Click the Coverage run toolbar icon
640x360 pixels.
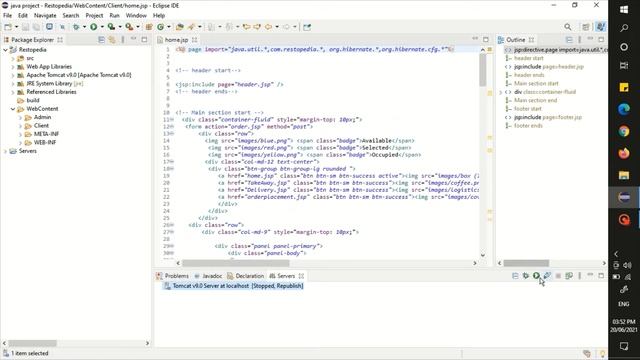(111, 27)
